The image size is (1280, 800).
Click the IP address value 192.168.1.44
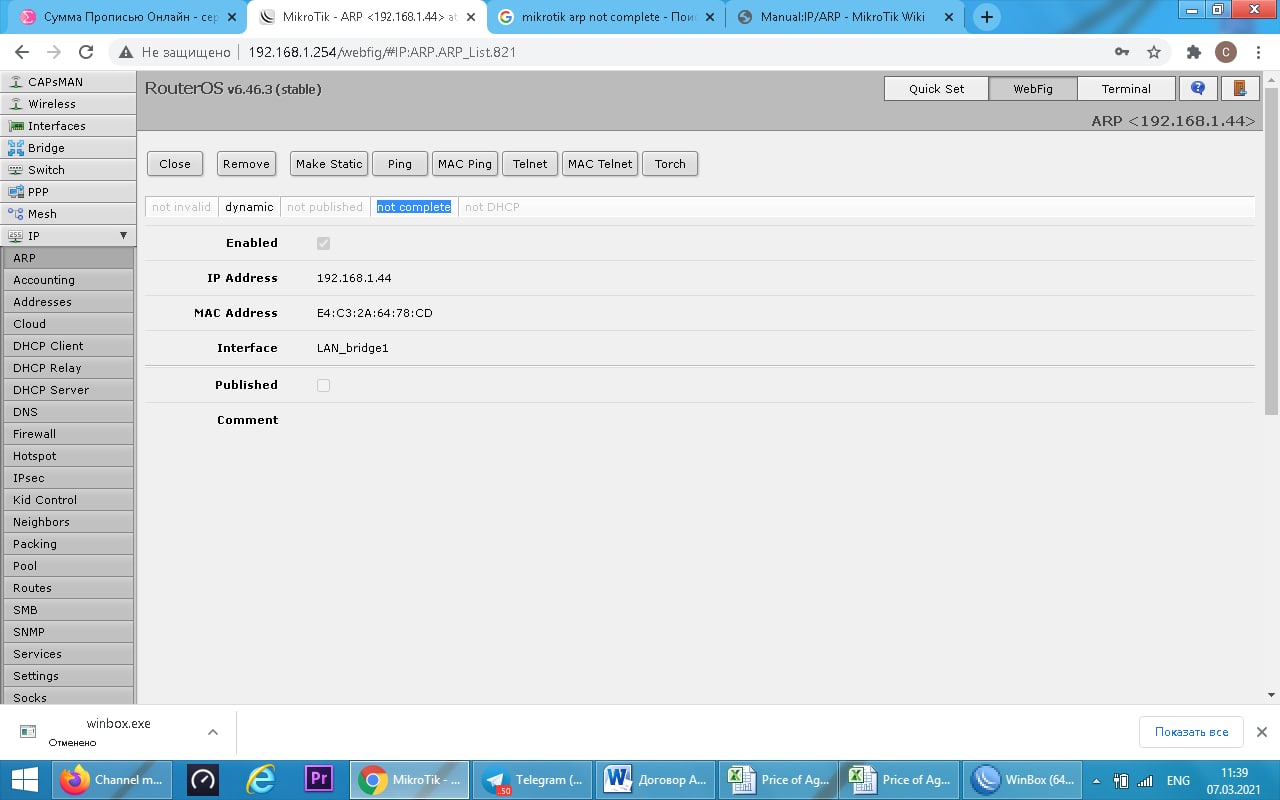pos(354,278)
